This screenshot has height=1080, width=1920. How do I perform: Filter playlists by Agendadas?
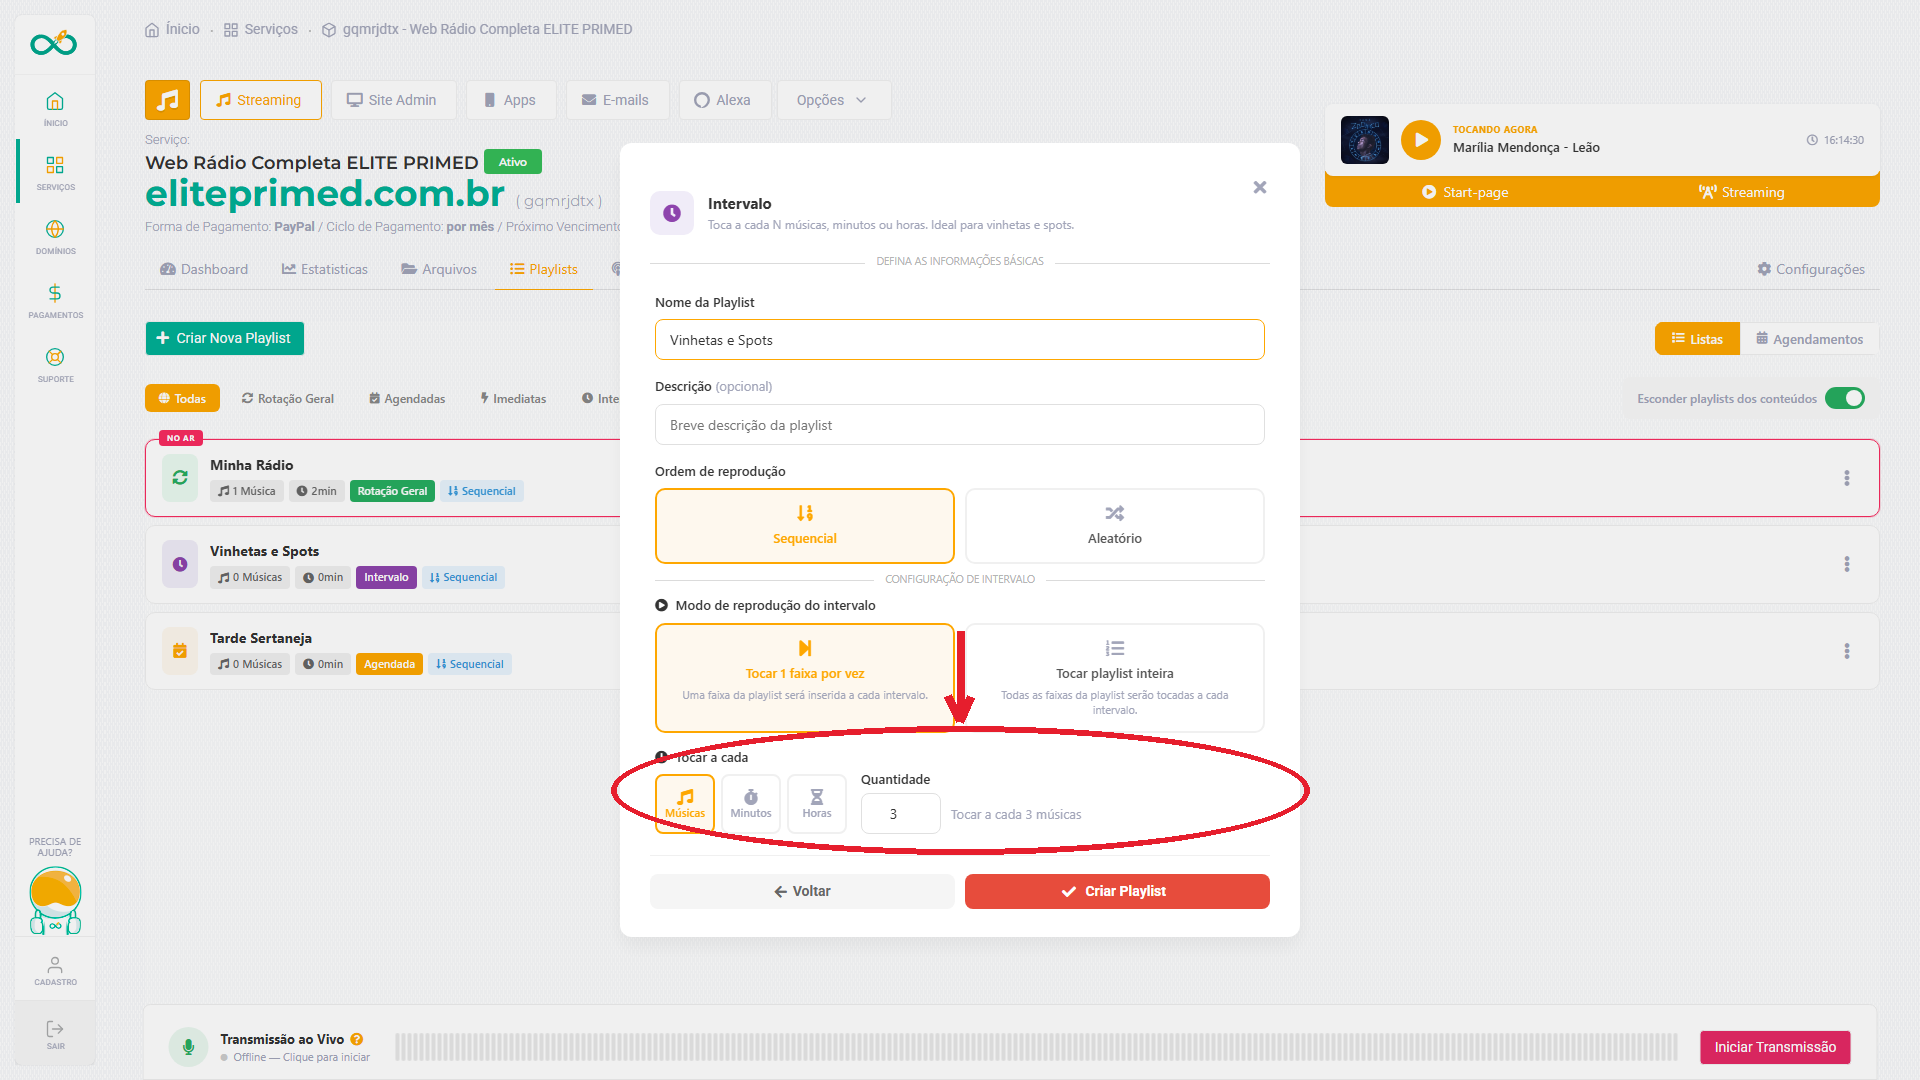click(407, 398)
